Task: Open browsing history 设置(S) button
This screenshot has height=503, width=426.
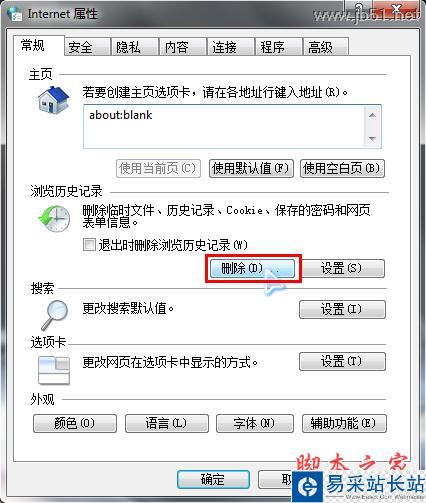Action: pyautogui.click(x=342, y=268)
